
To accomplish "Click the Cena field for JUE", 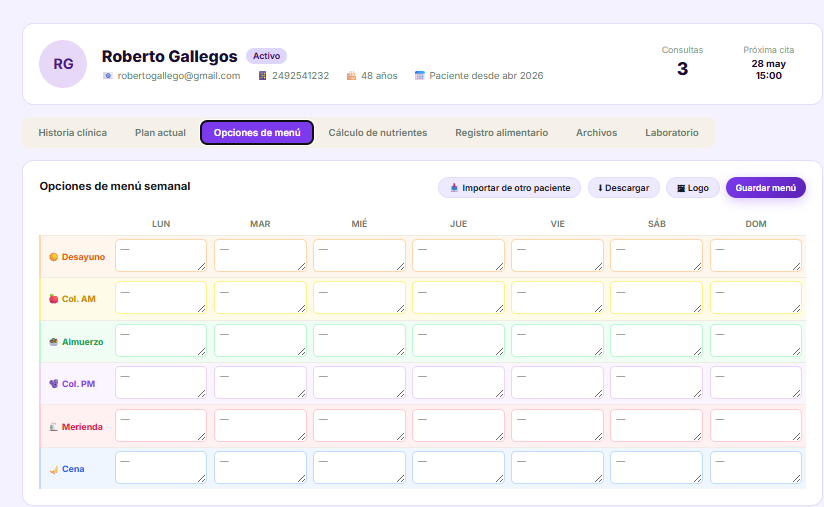I will coord(458,468).
